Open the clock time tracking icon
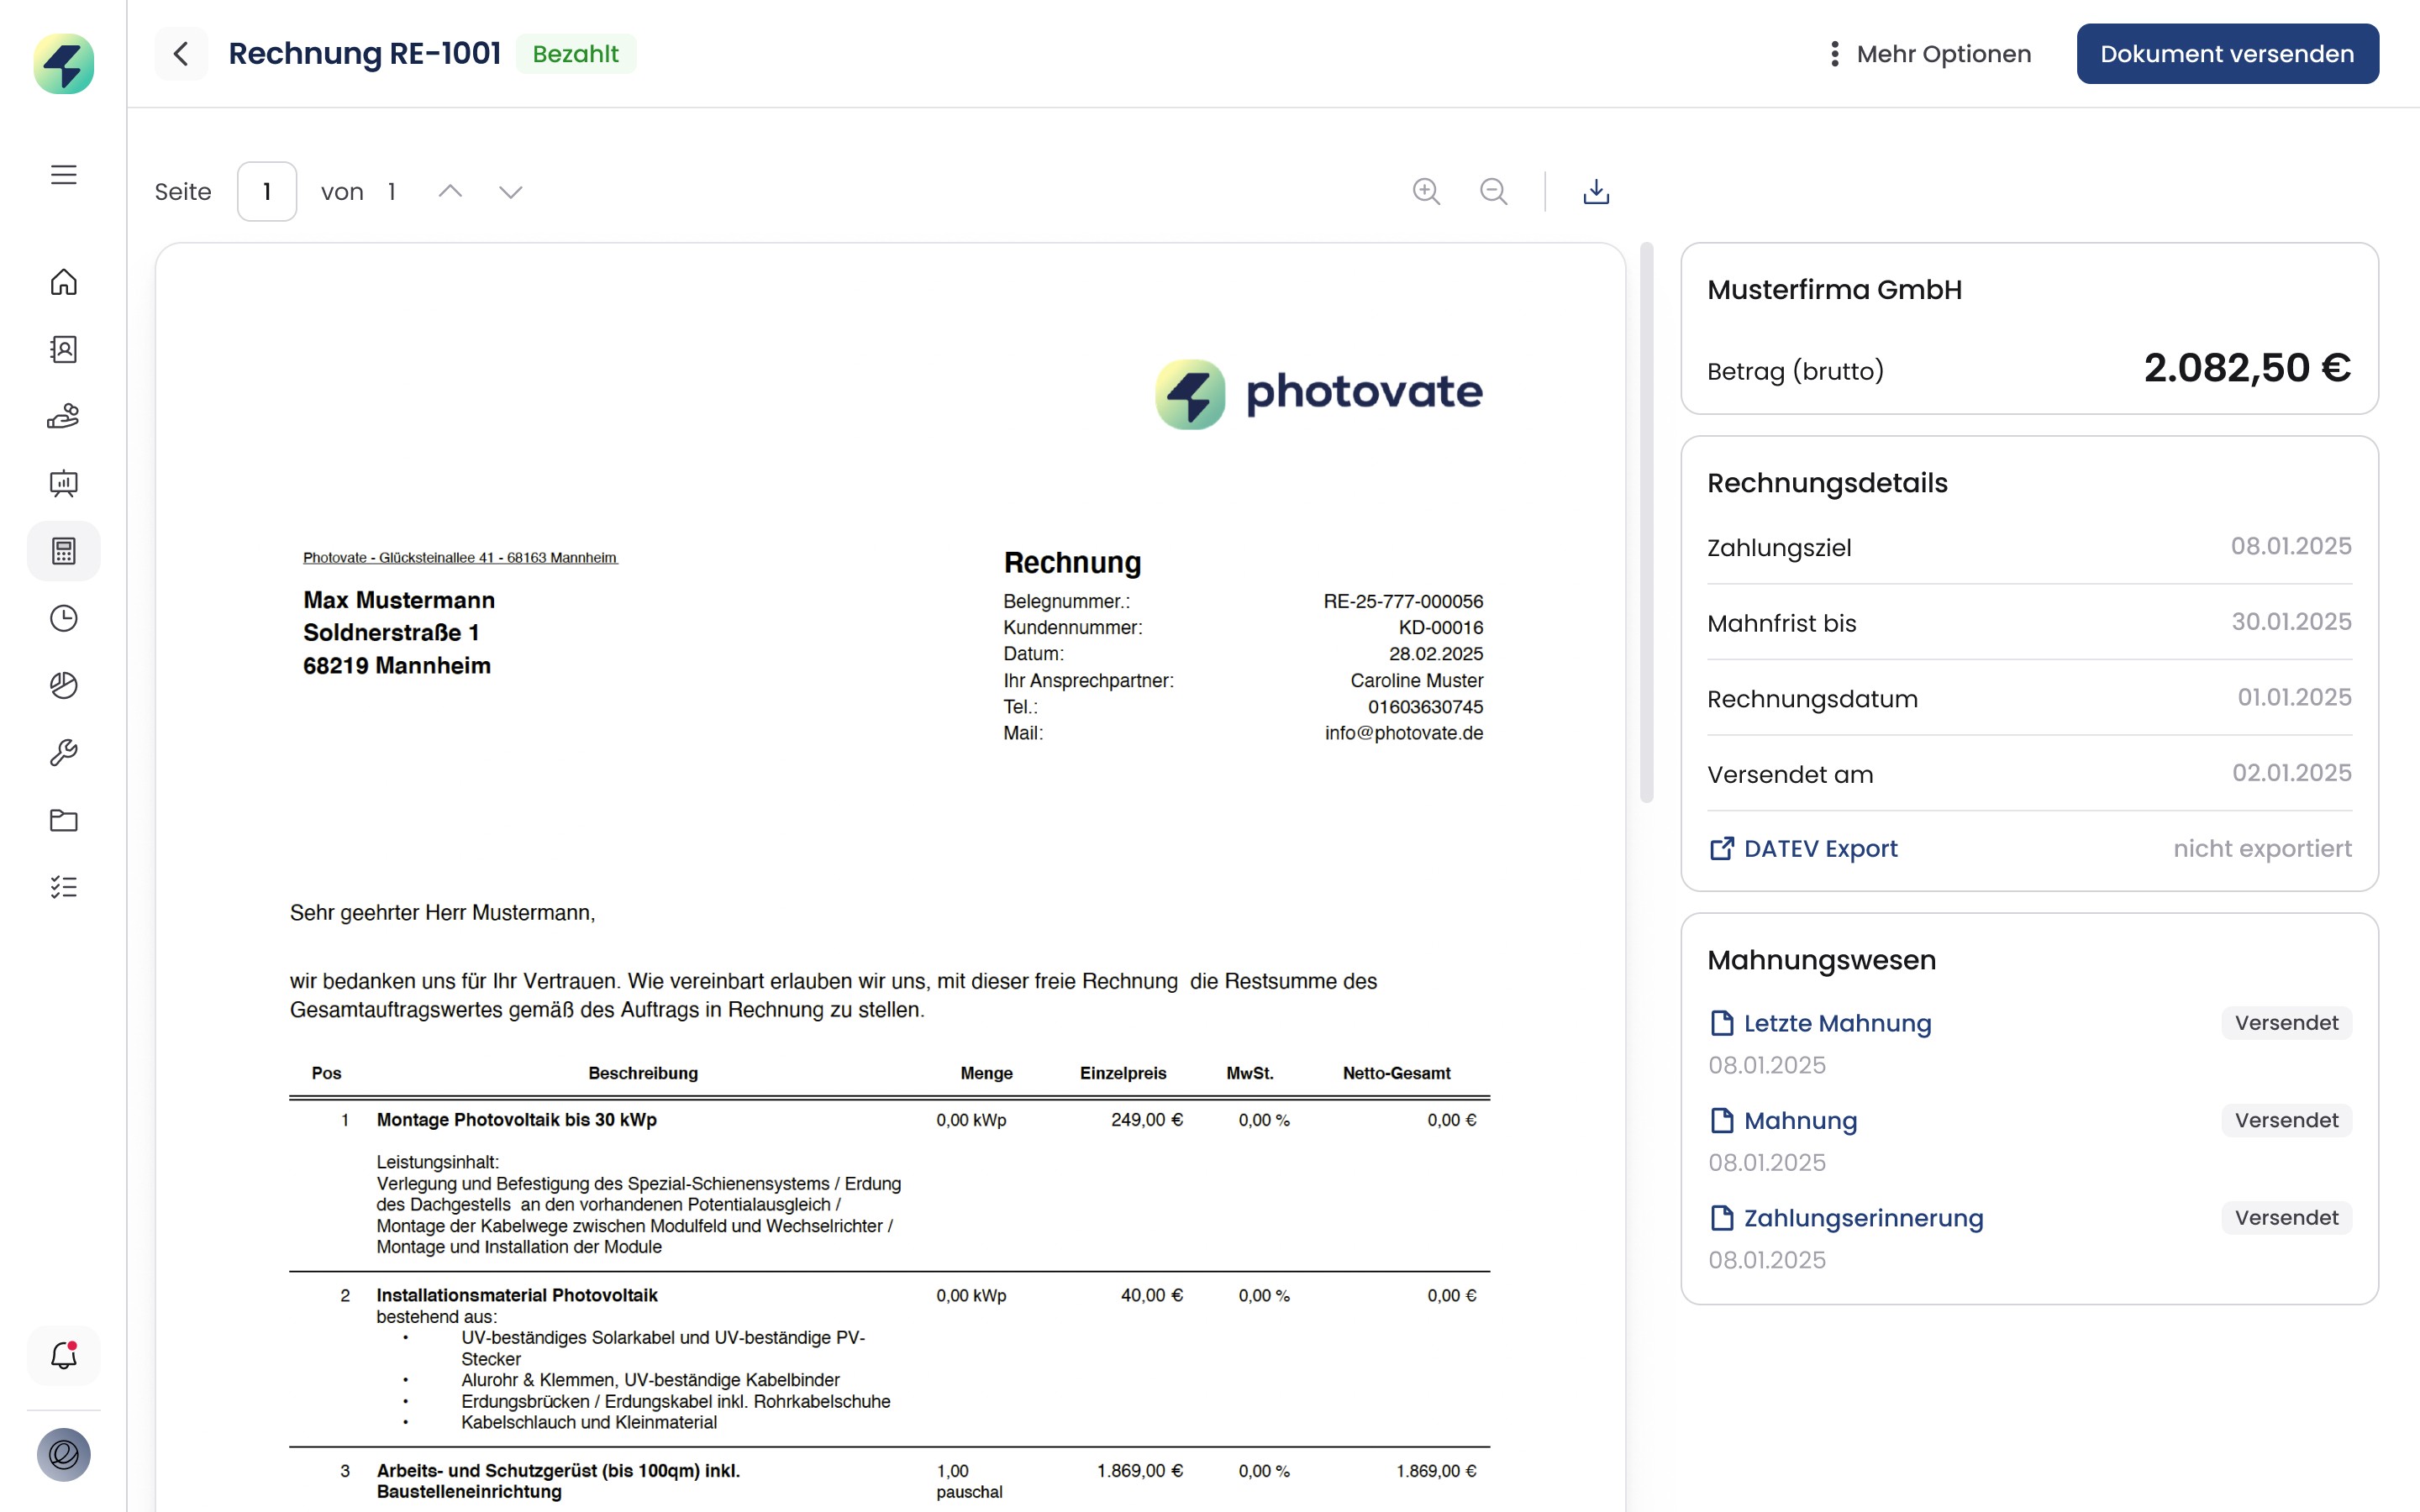This screenshot has width=2420, height=1512. (x=64, y=618)
